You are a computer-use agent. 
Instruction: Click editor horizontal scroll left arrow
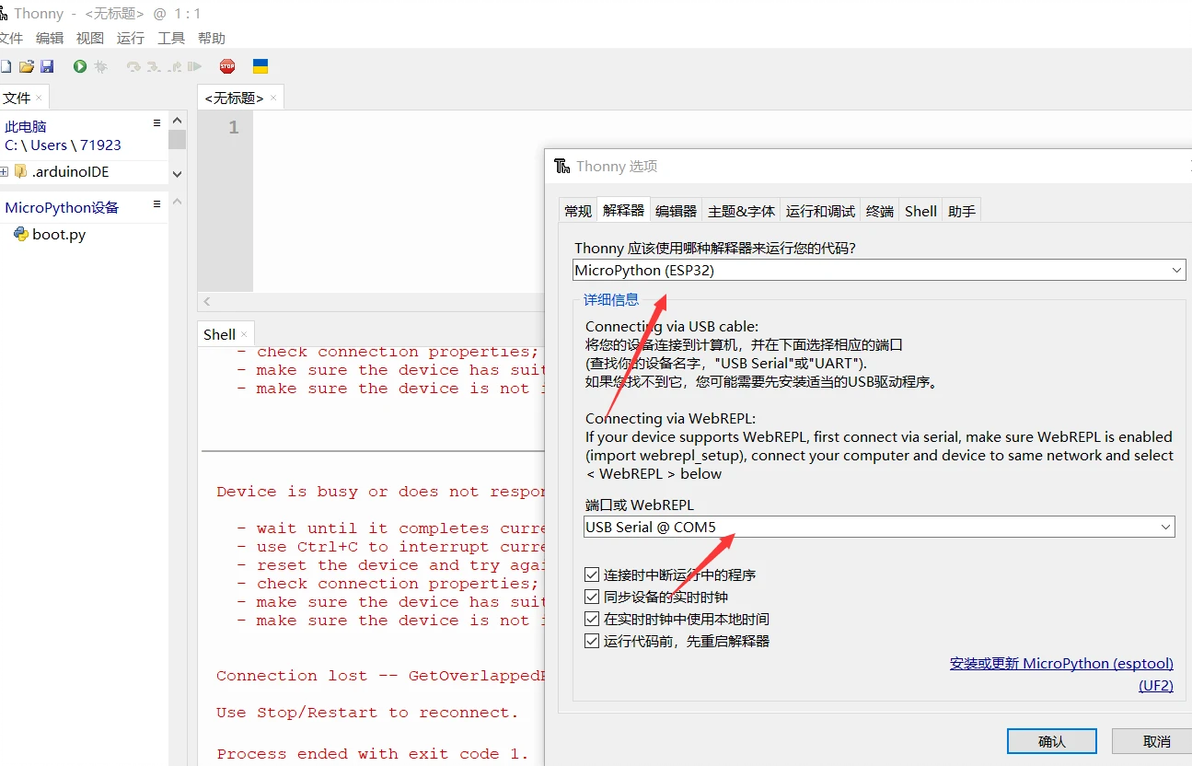tap(207, 302)
